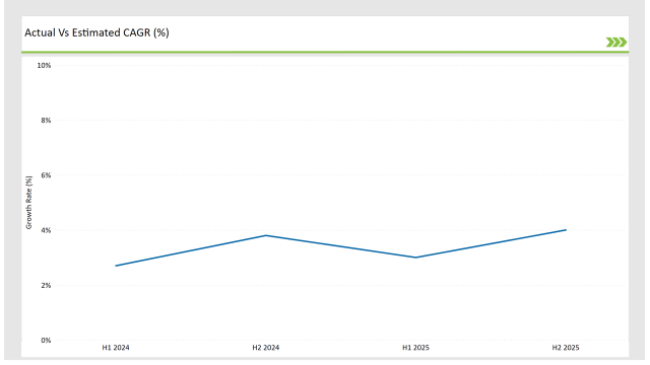650x365 pixels.
Task: Click the Growth Rate (%) axis title
Action: pyautogui.click(x=29, y=202)
